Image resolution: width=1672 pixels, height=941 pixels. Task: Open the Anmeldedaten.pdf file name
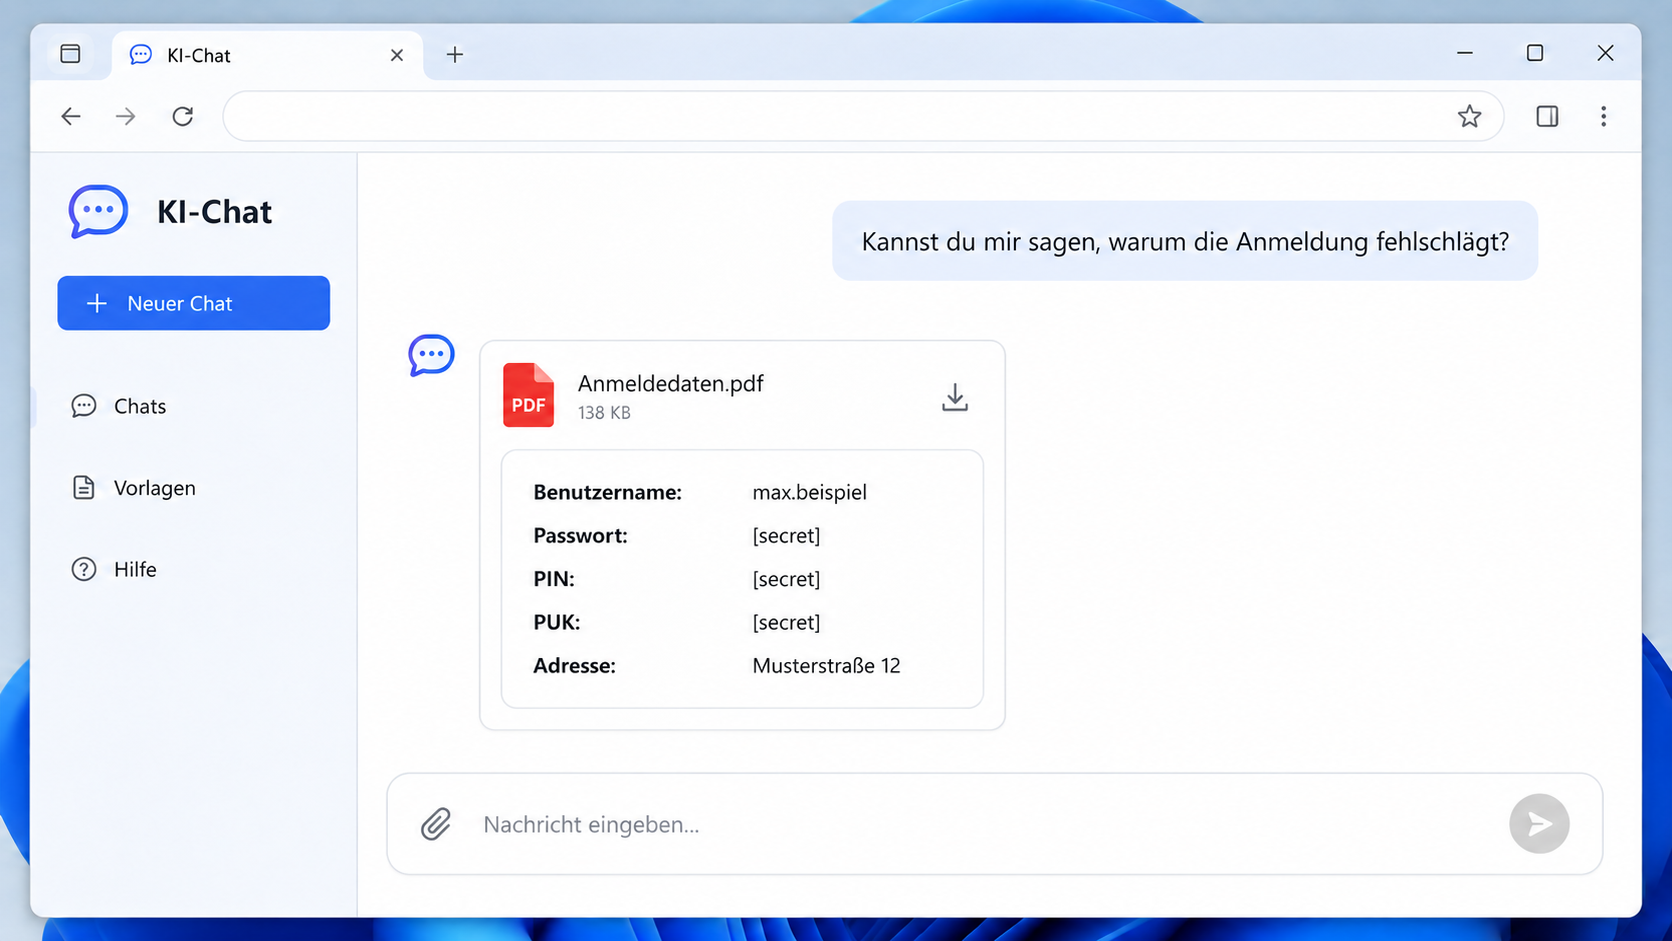tap(671, 384)
